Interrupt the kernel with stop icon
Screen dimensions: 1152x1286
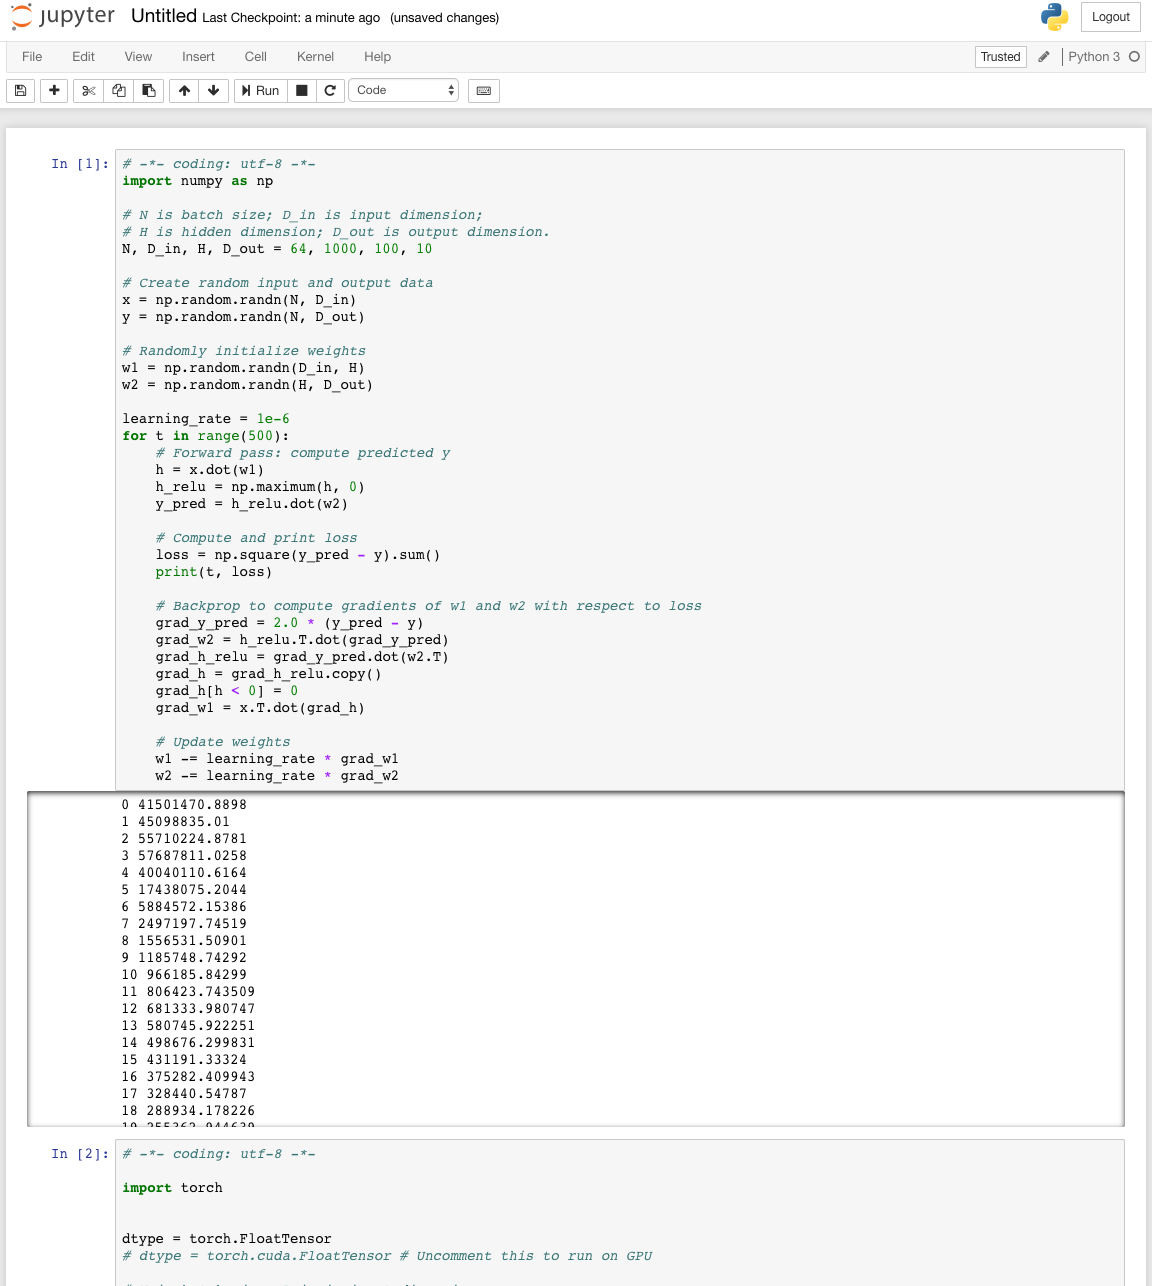click(x=302, y=91)
